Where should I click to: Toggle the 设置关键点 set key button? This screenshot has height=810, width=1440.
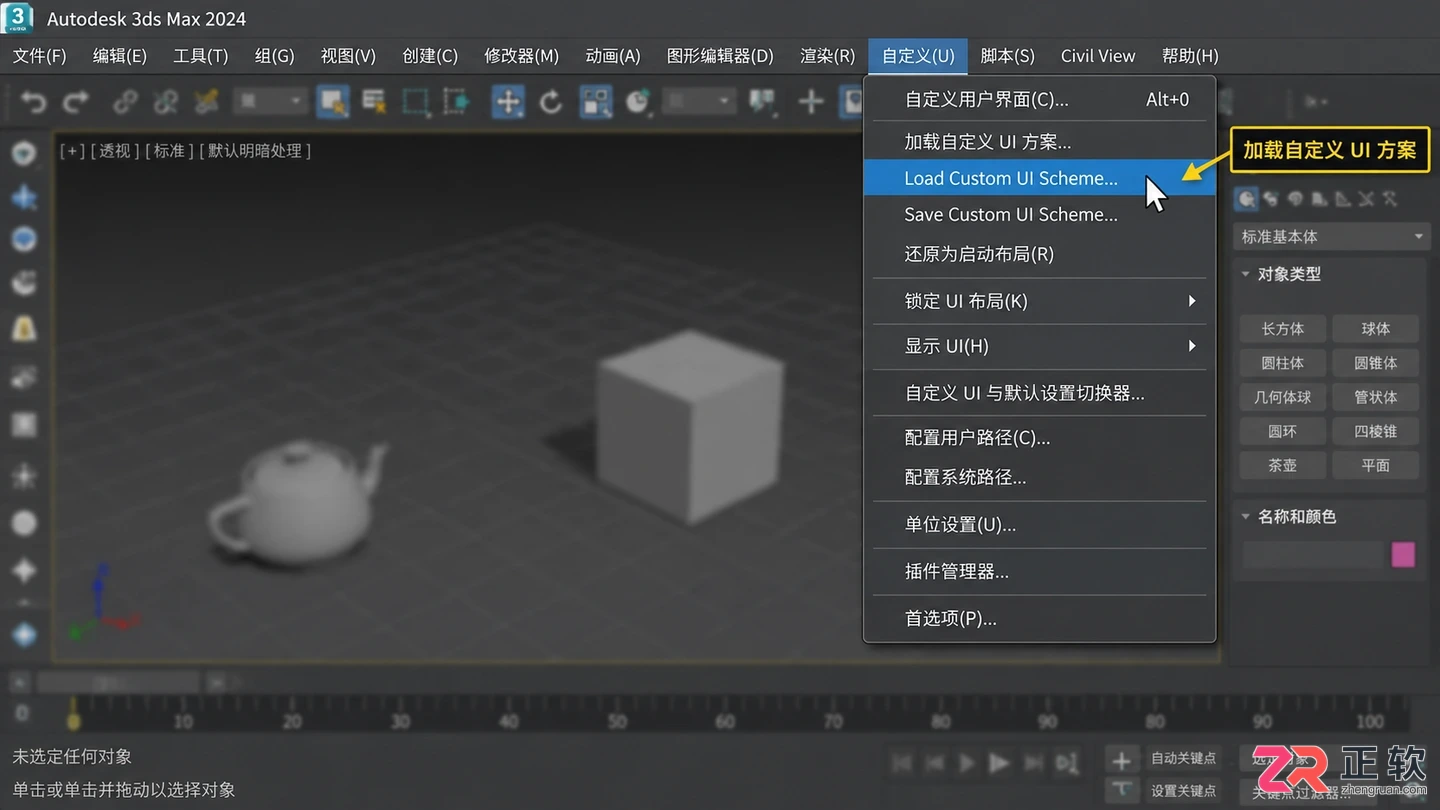1183,790
